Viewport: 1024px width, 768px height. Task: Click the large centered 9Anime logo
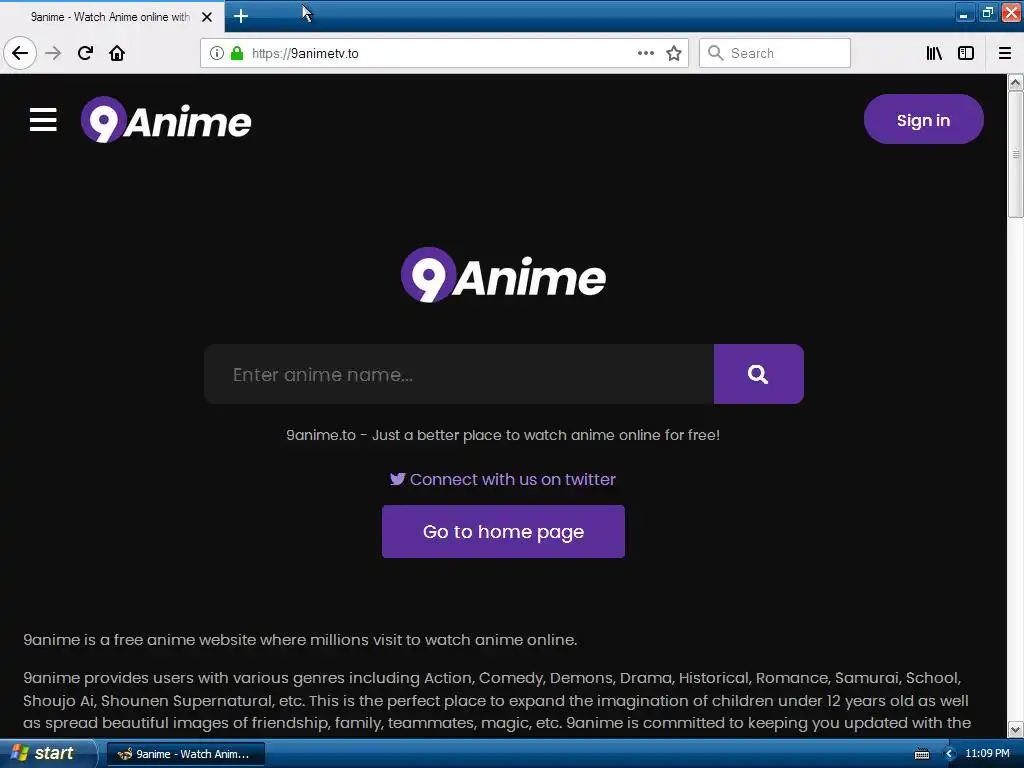coord(504,275)
